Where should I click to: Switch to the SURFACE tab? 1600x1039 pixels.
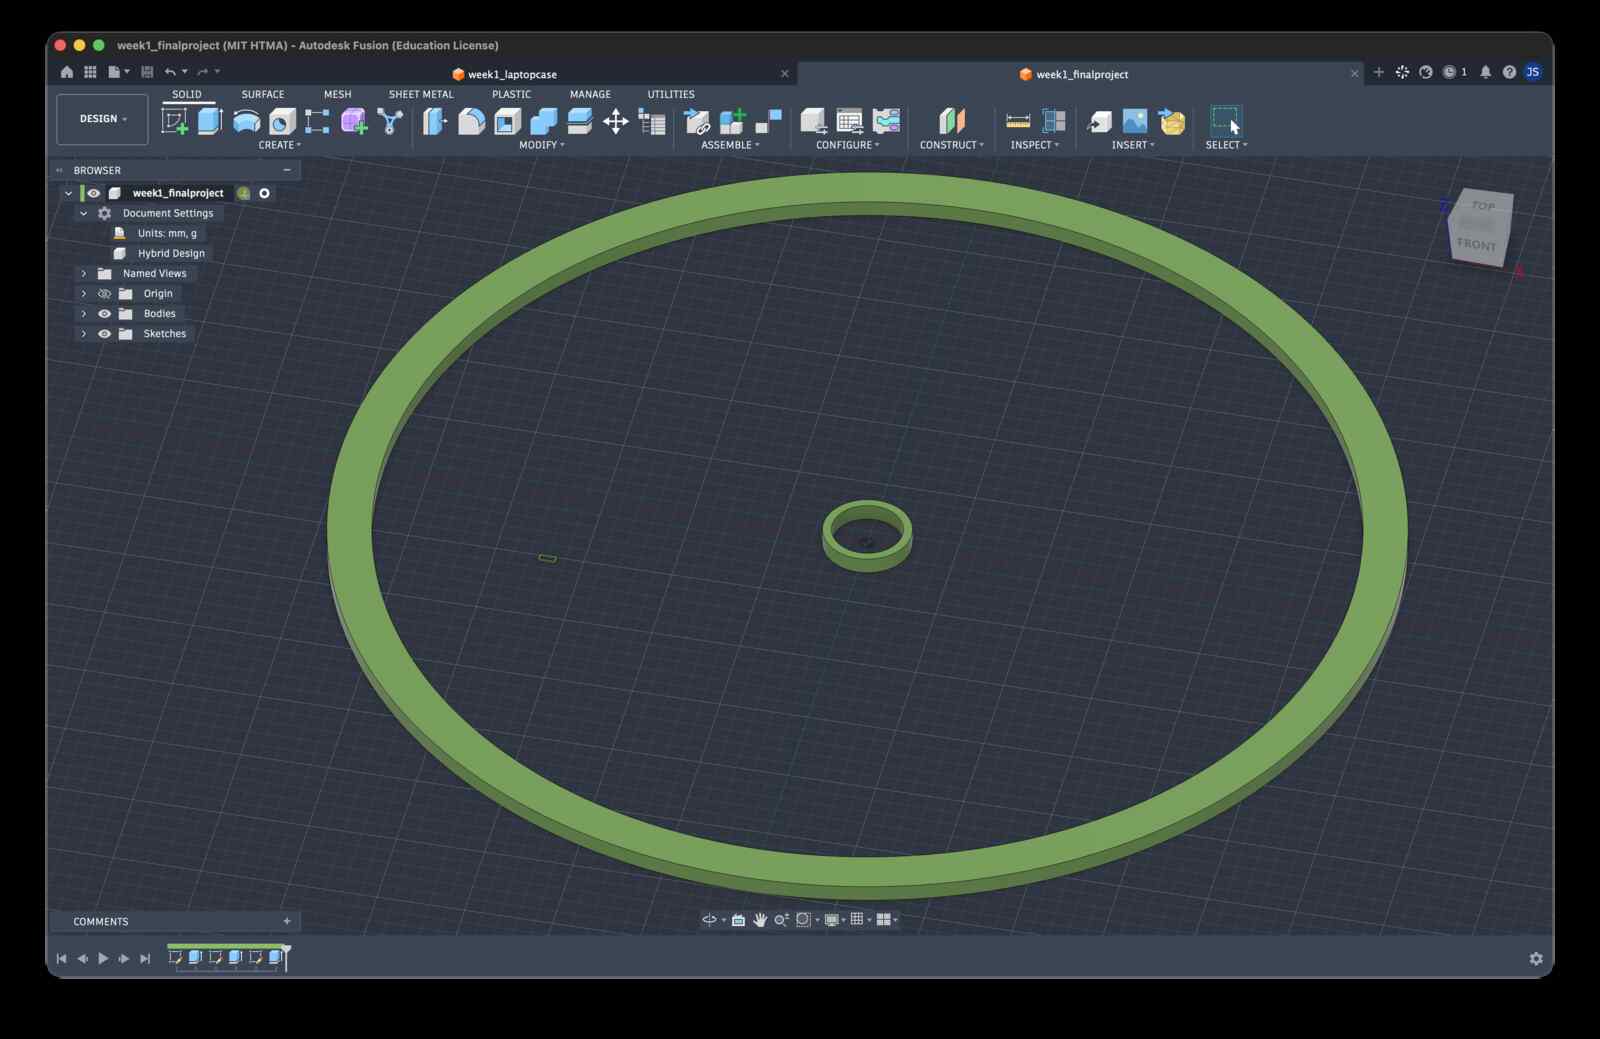coord(263,94)
